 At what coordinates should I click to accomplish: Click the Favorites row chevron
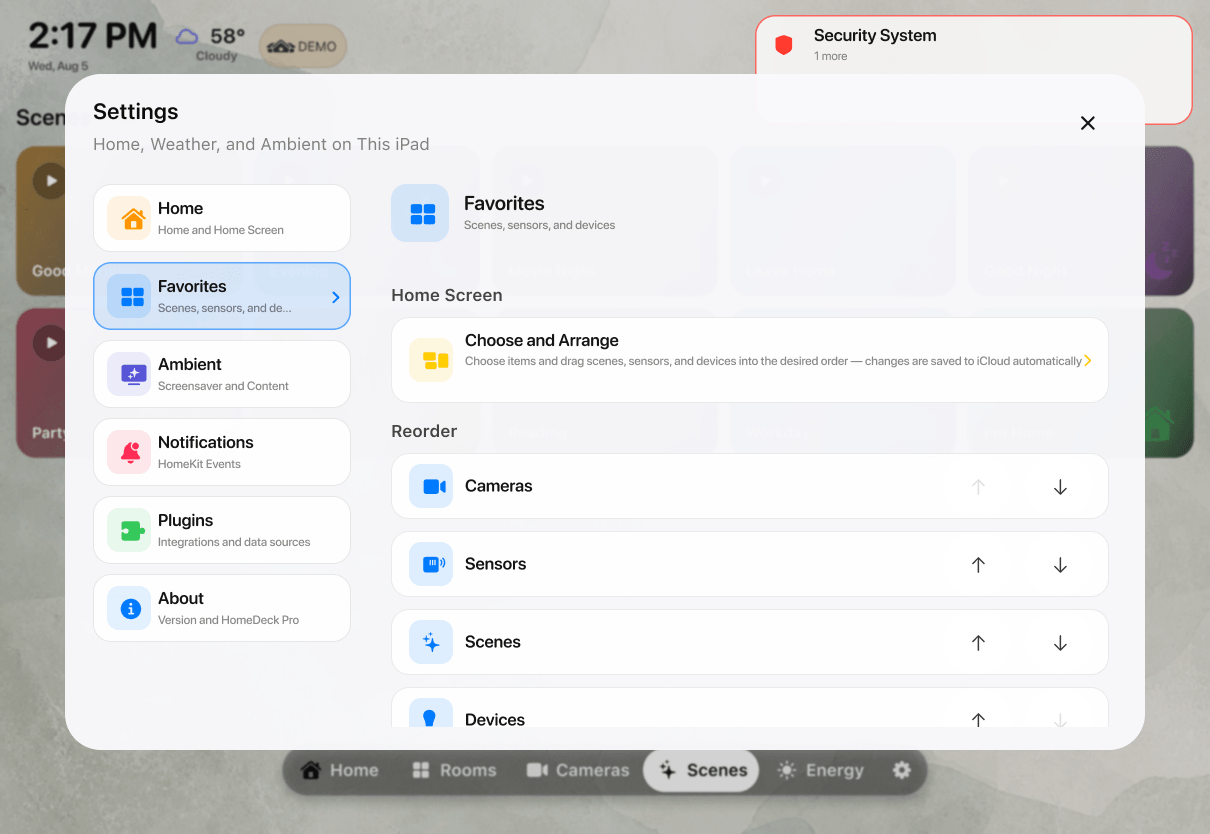click(336, 297)
